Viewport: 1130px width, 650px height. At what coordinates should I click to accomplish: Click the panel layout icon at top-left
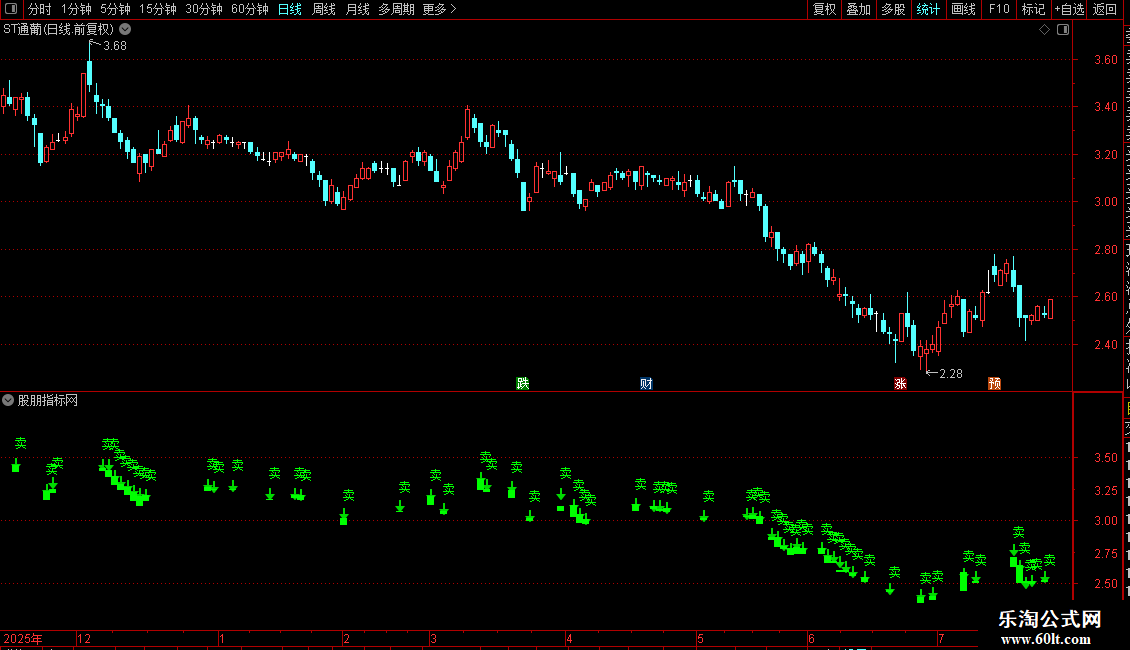pos(11,9)
